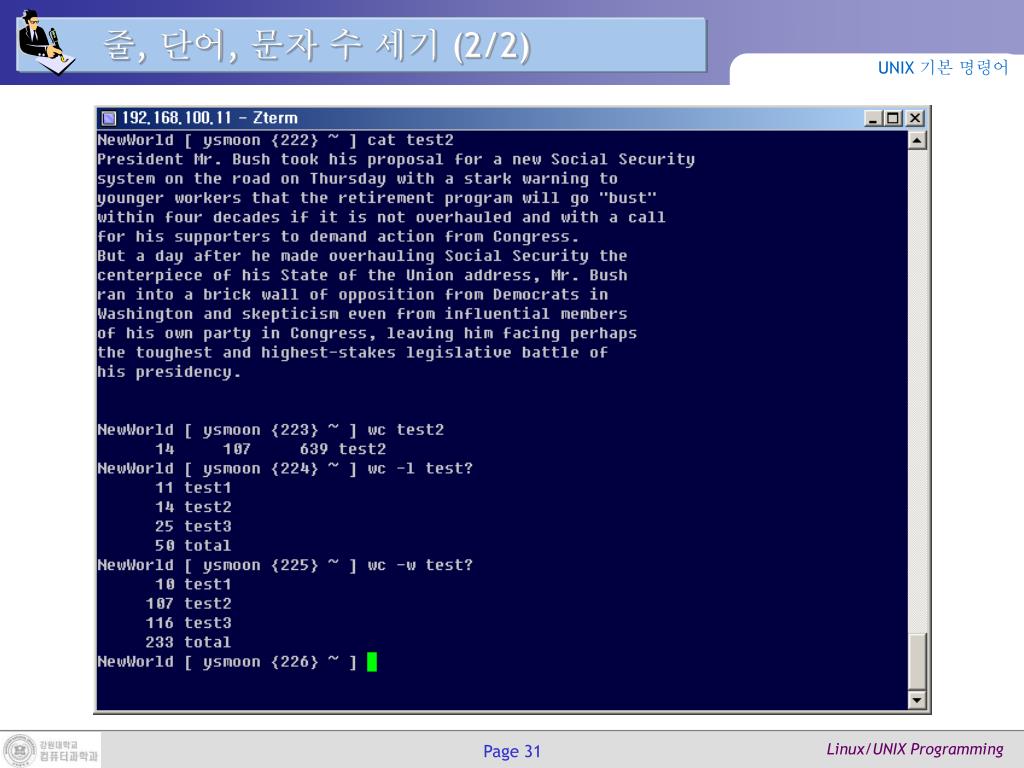Click the 'wc test2' command text
Screen dimensions: 1024x768
(406, 430)
